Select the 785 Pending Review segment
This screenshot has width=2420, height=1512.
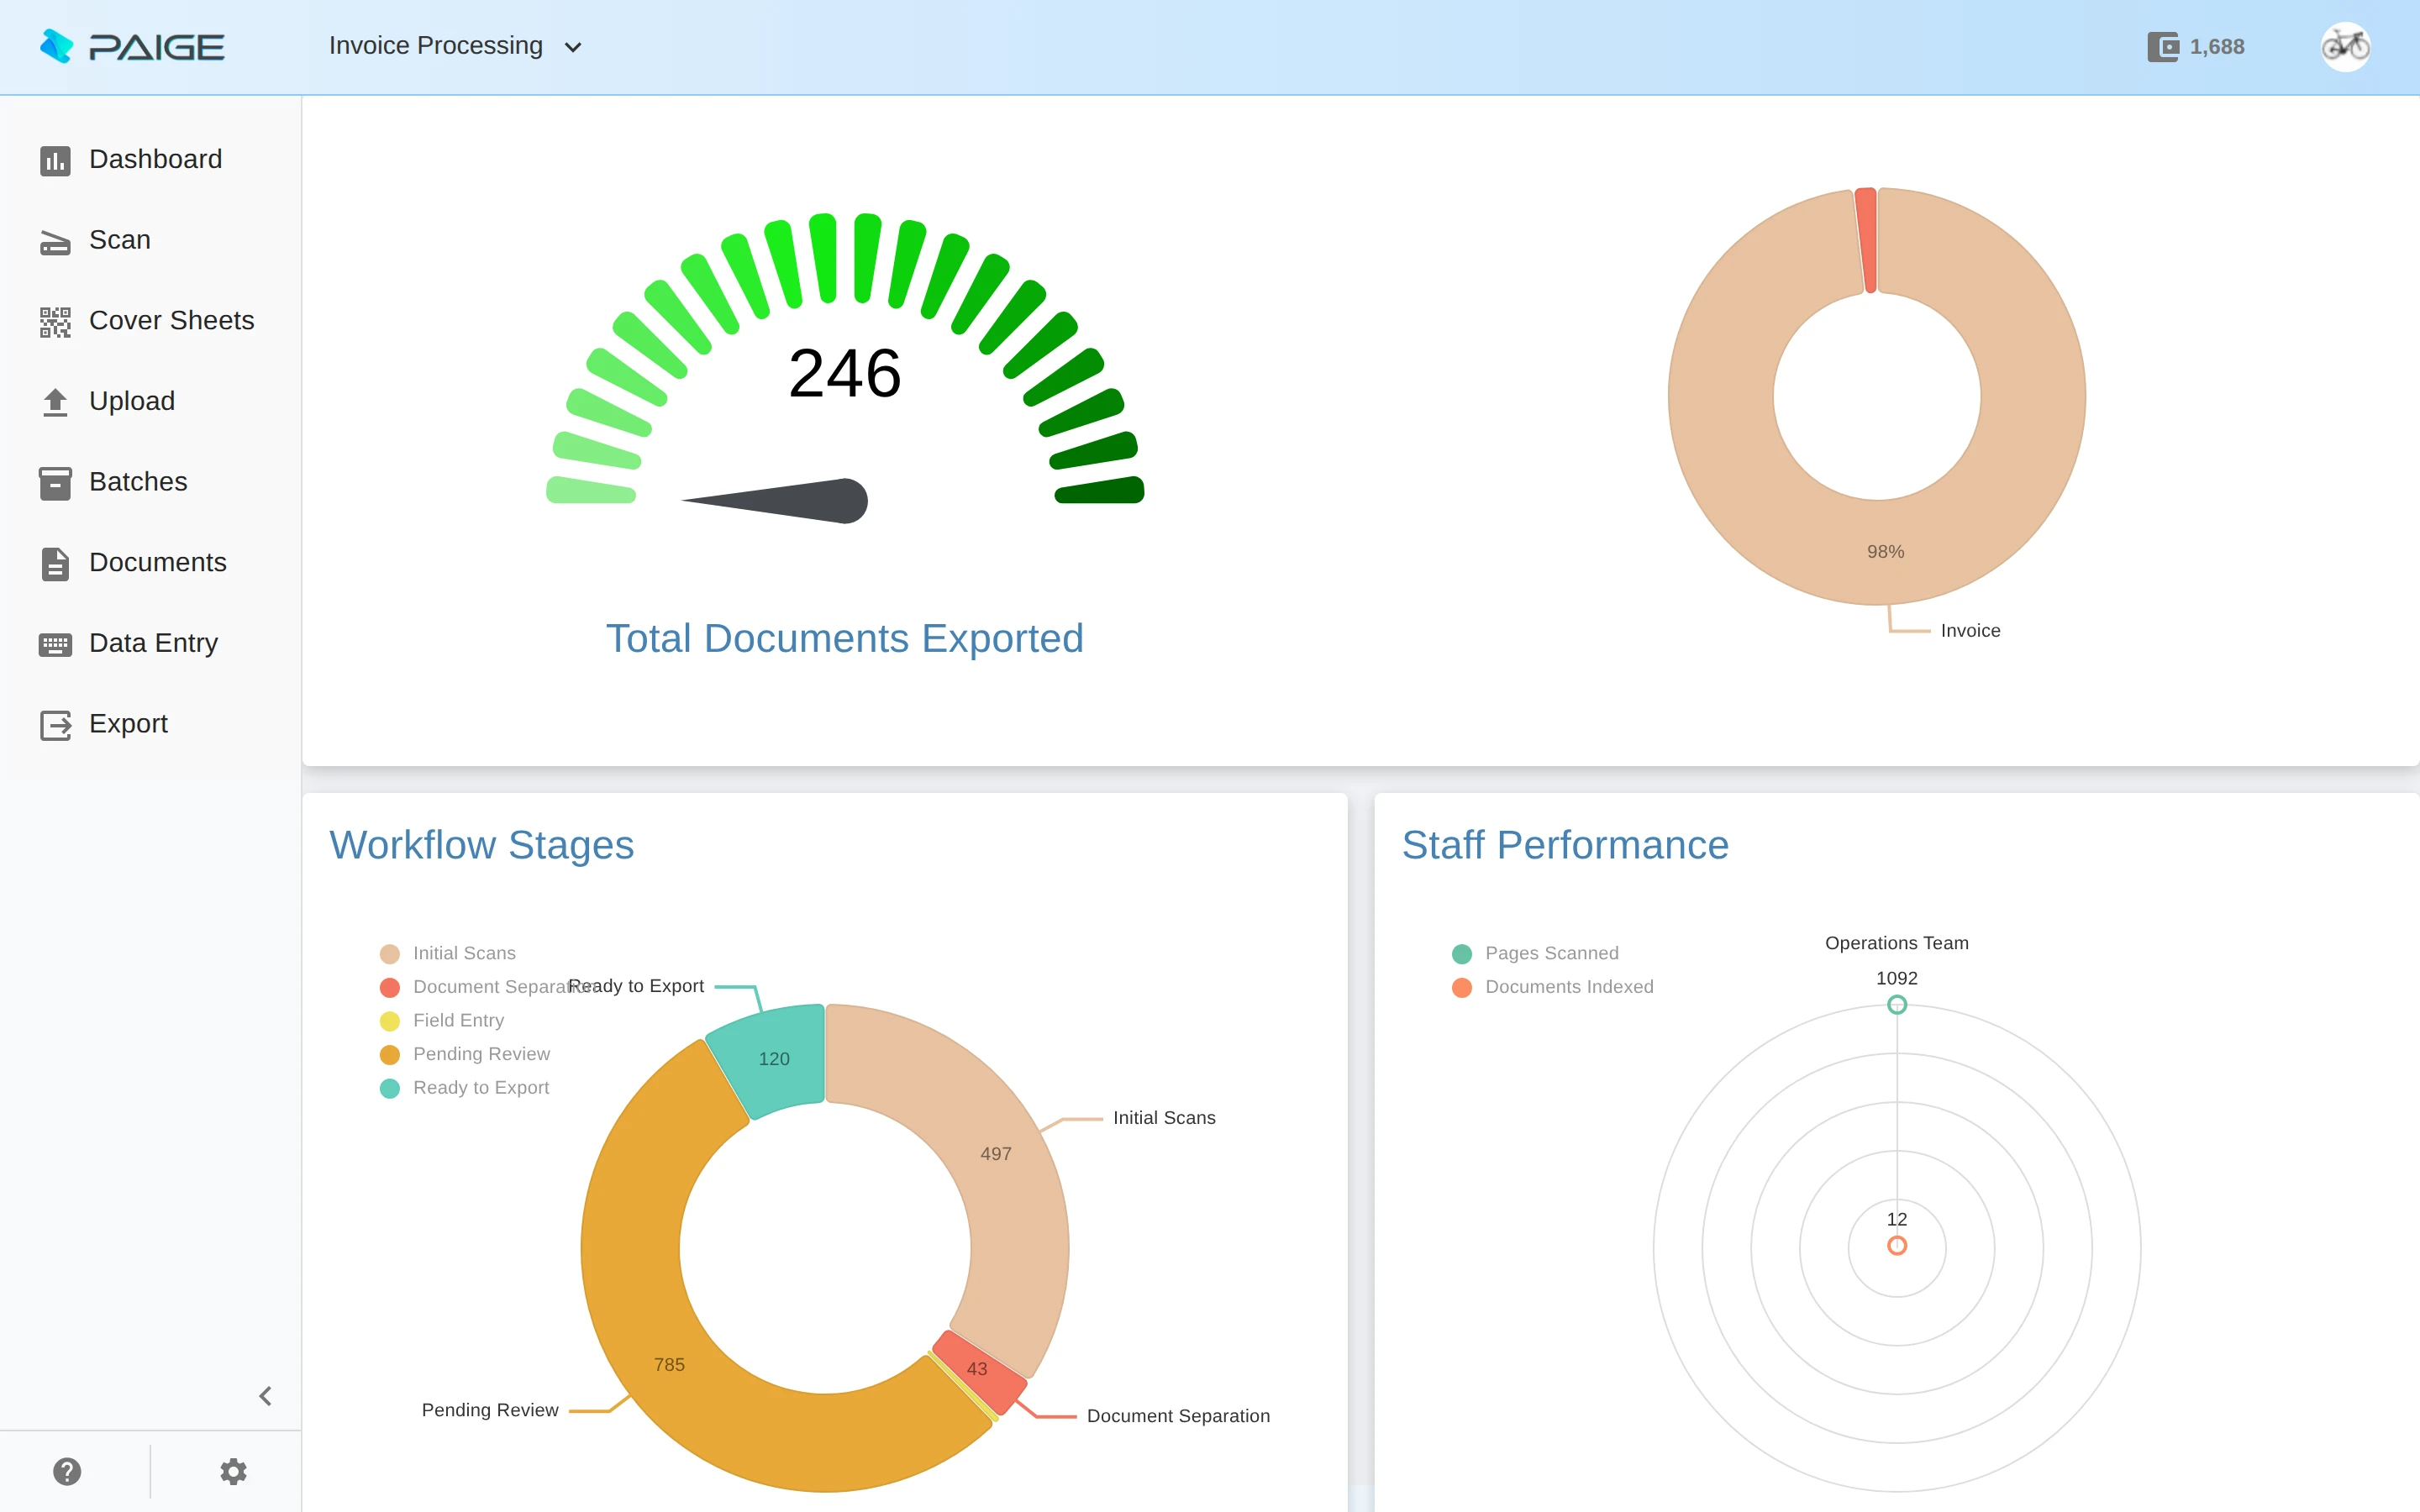tap(669, 1365)
